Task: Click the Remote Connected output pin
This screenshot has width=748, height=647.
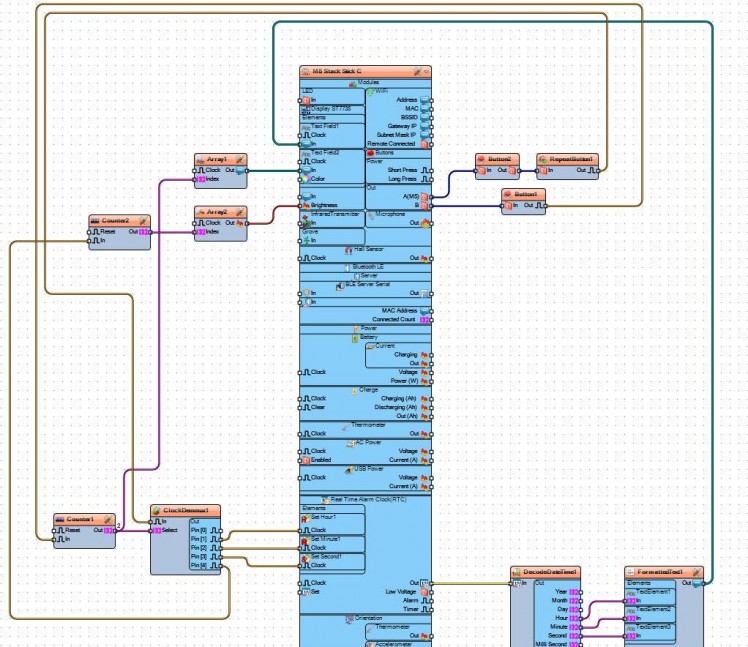Action: (x=431, y=144)
